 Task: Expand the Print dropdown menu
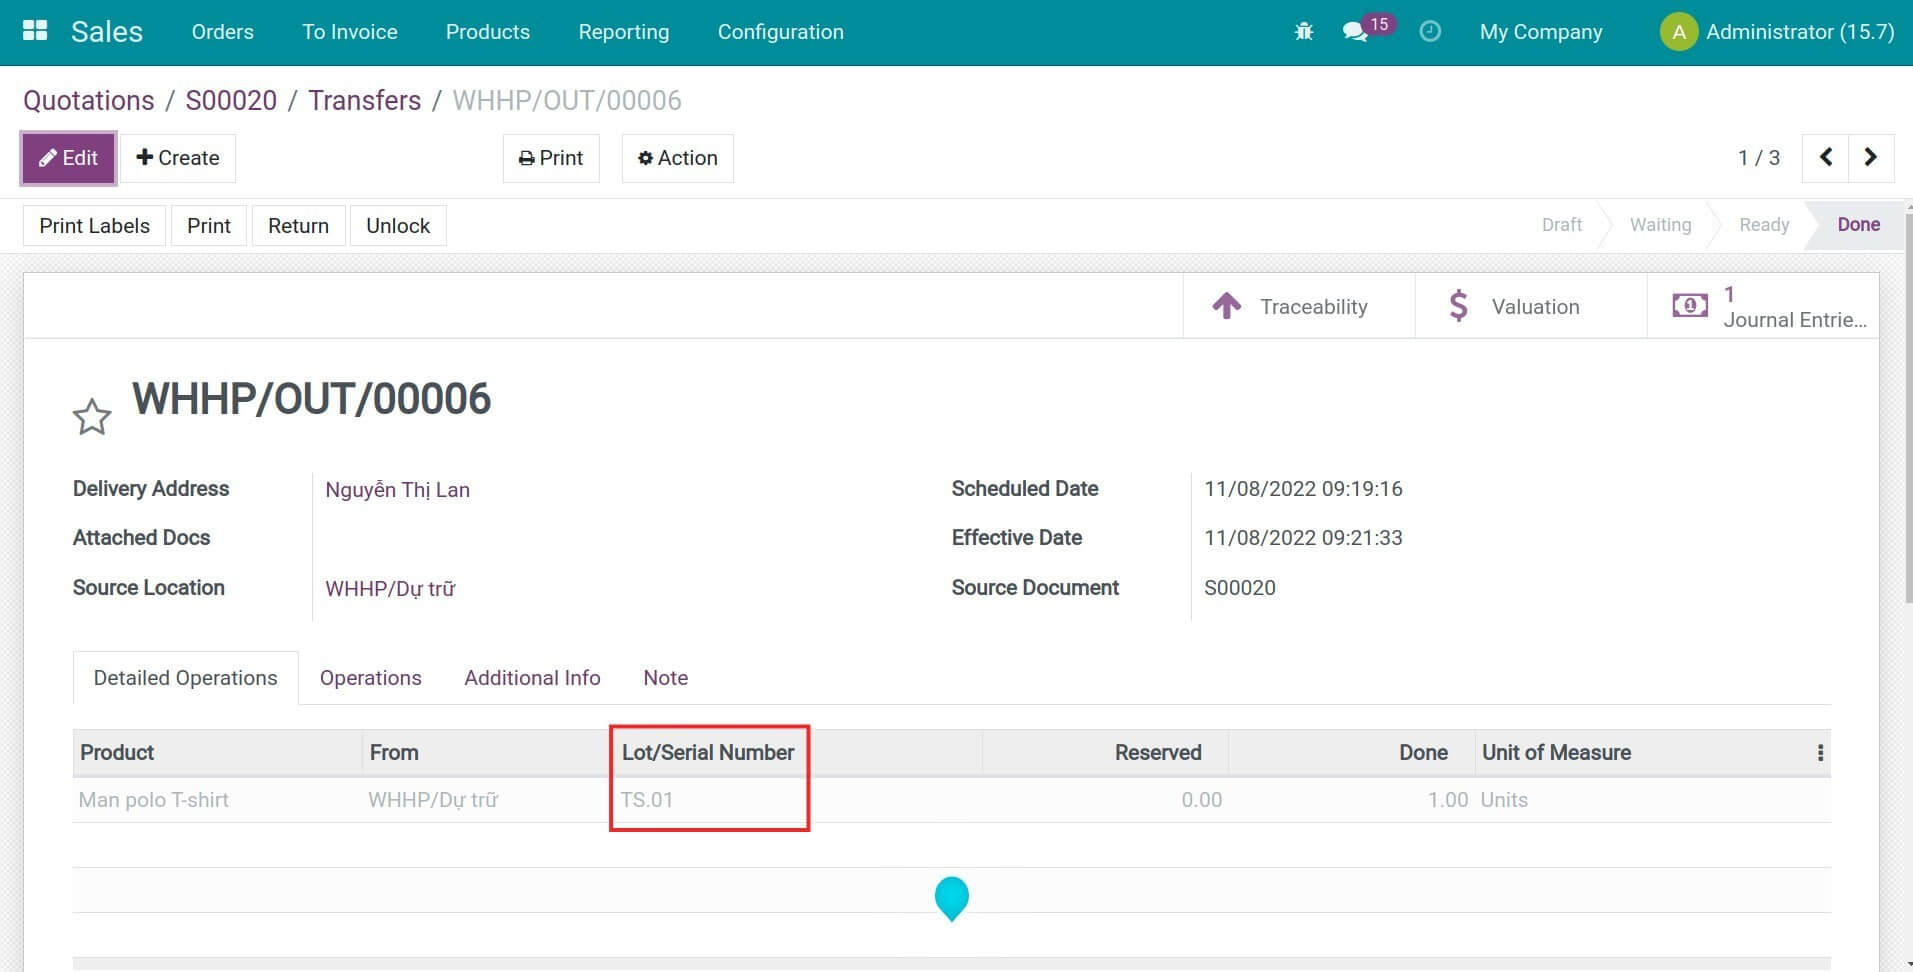pyautogui.click(x=551, y=158)
